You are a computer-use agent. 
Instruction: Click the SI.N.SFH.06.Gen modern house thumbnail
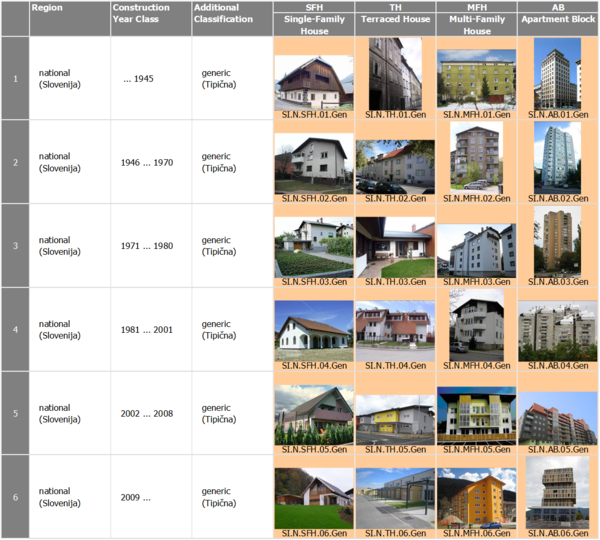[313, 499]
